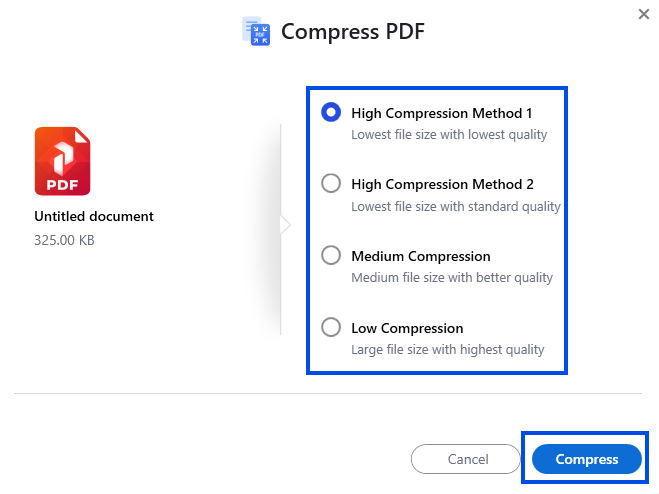Select High Compression Method 1 radio button

(331, 113)
